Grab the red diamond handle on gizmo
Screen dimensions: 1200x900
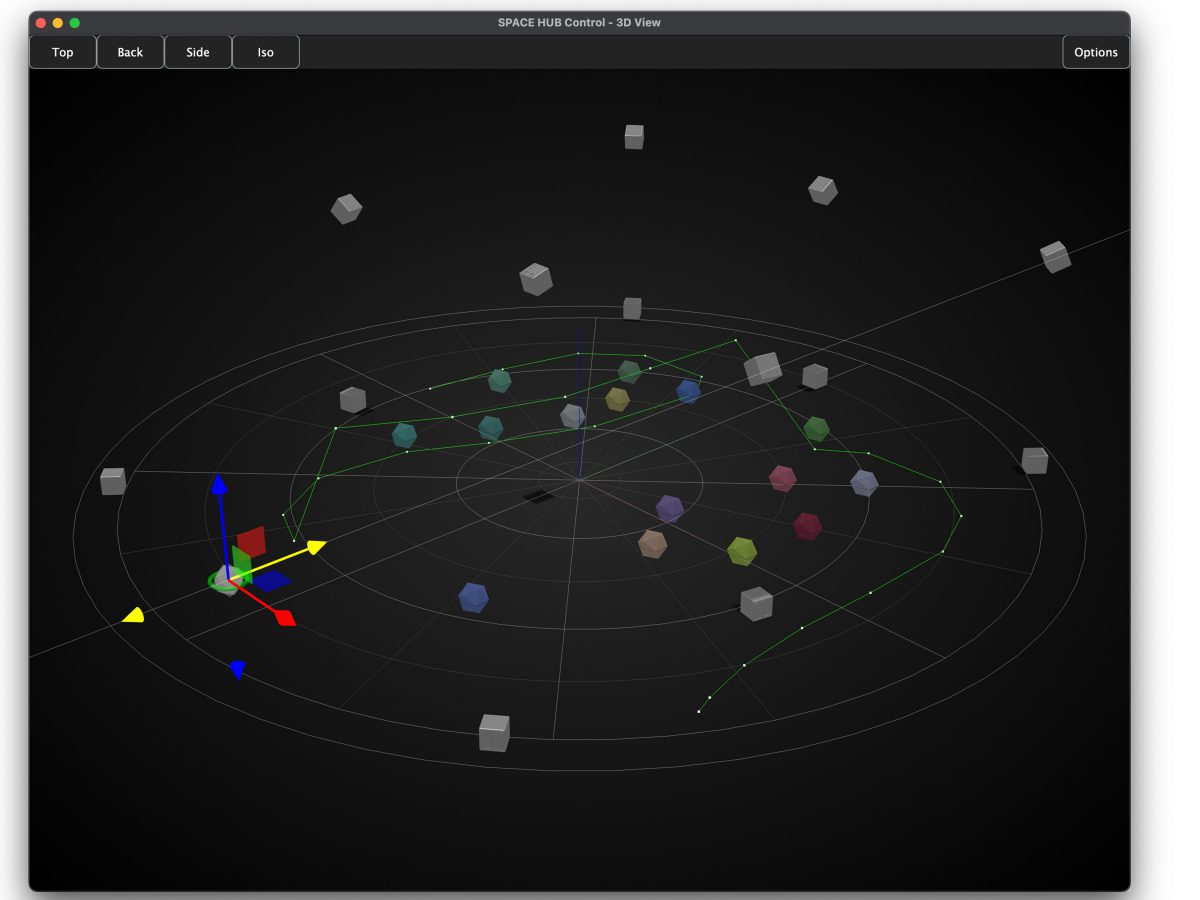[286, 618]
